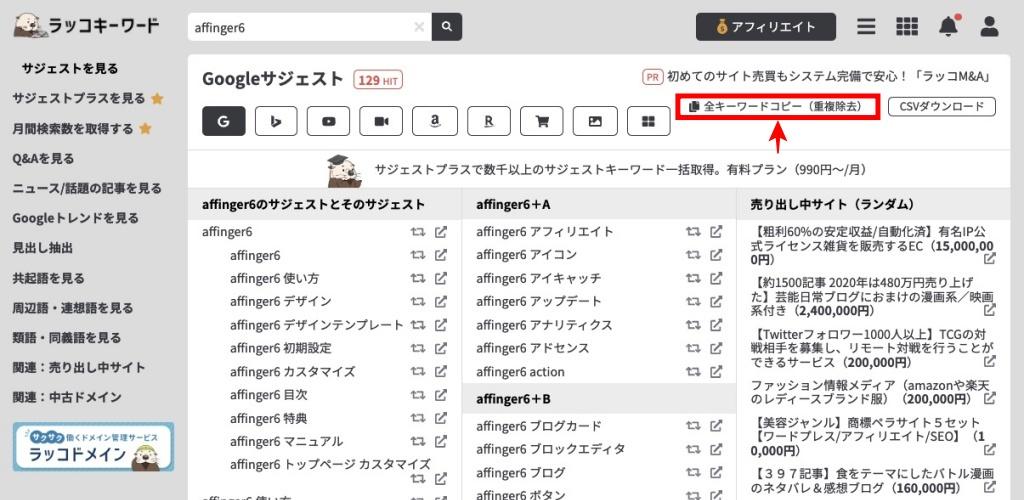Screen dimensions: 1024x500
Task: Open 周辺語・連想語を見る in sidebar
Action: point(72,307)
